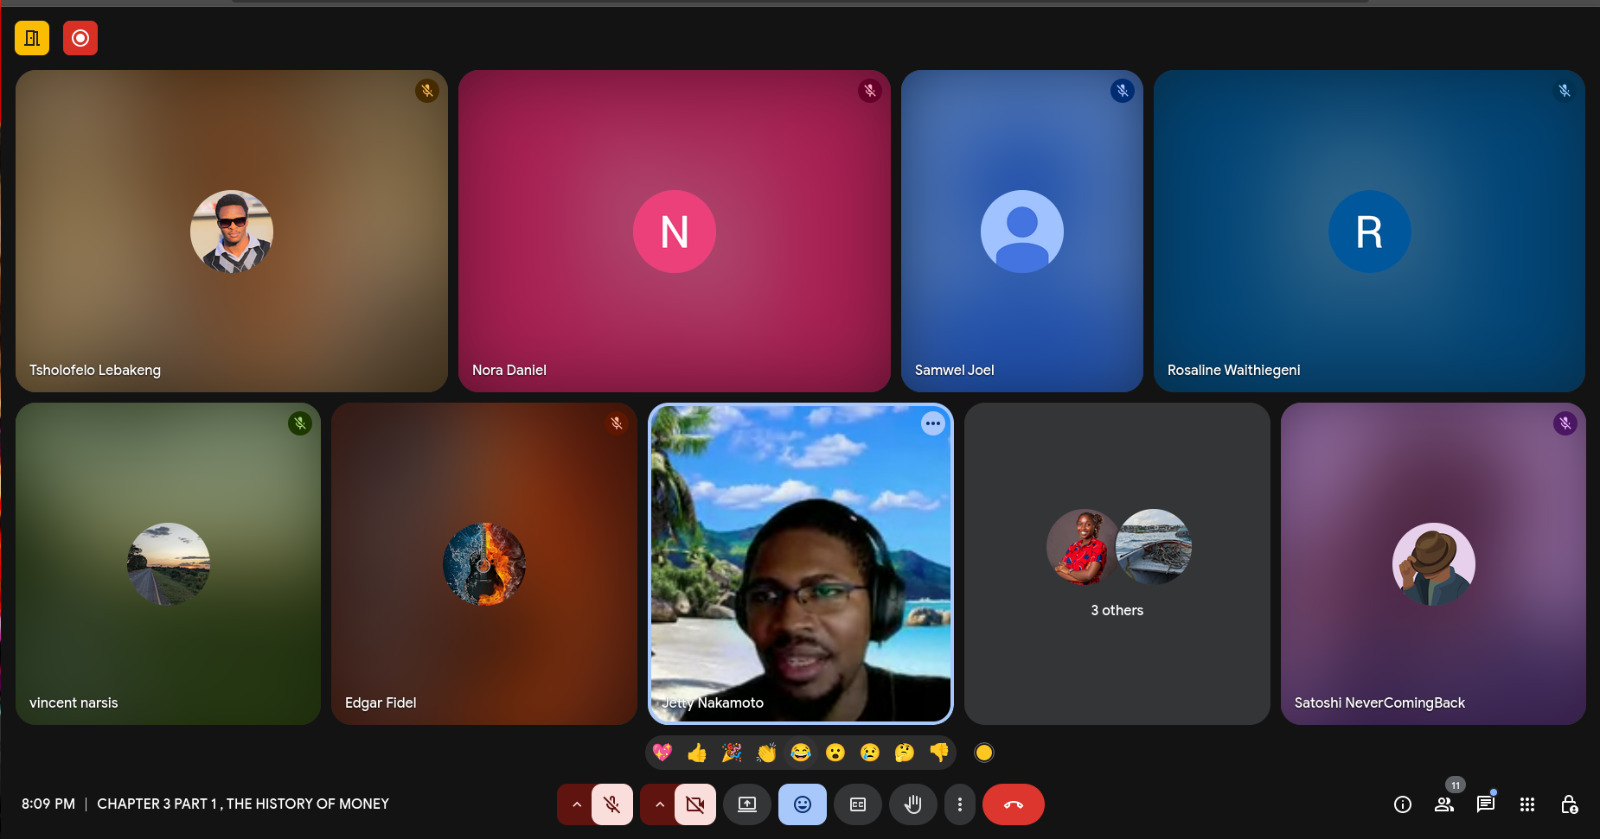Raise your hand
The image size is (1600, 839).
pos(912,804)
